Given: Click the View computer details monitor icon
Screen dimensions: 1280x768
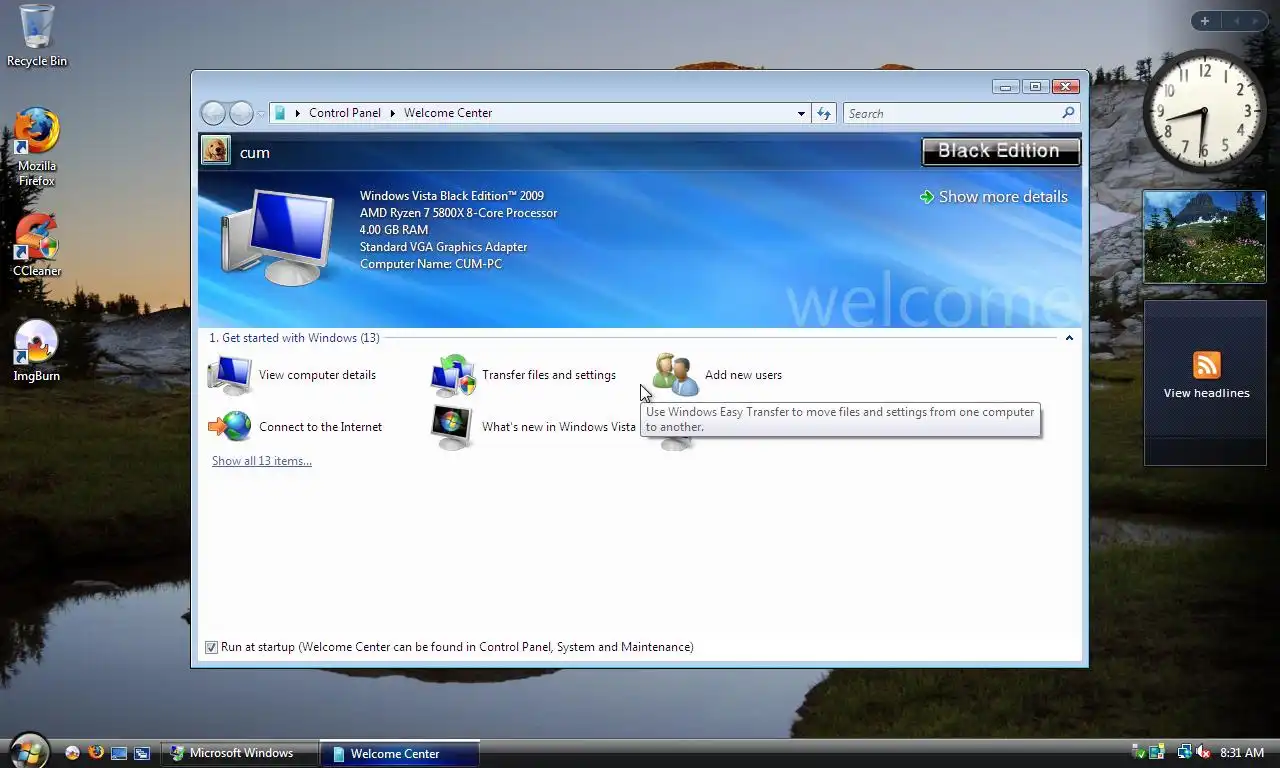Looking at the screenshot, I should coord(230,375).
